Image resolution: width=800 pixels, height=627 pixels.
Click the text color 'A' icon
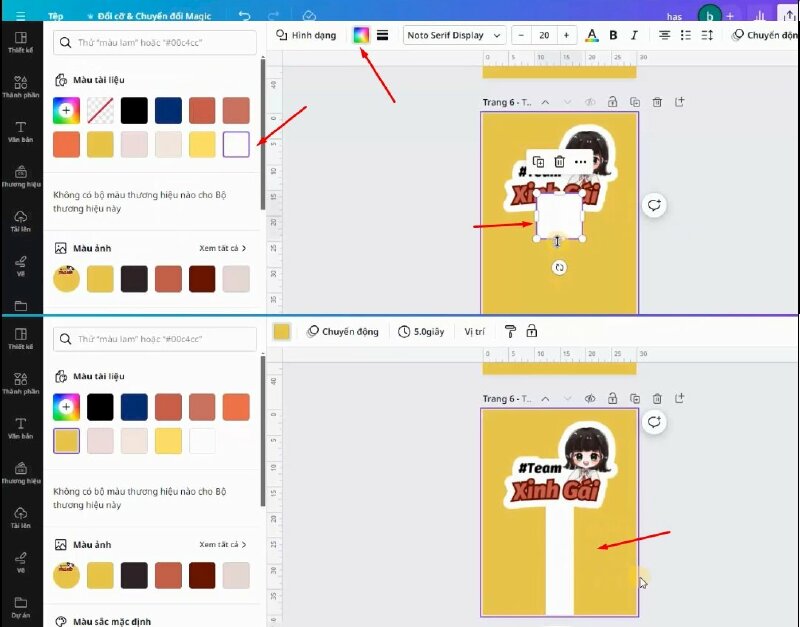591,35
